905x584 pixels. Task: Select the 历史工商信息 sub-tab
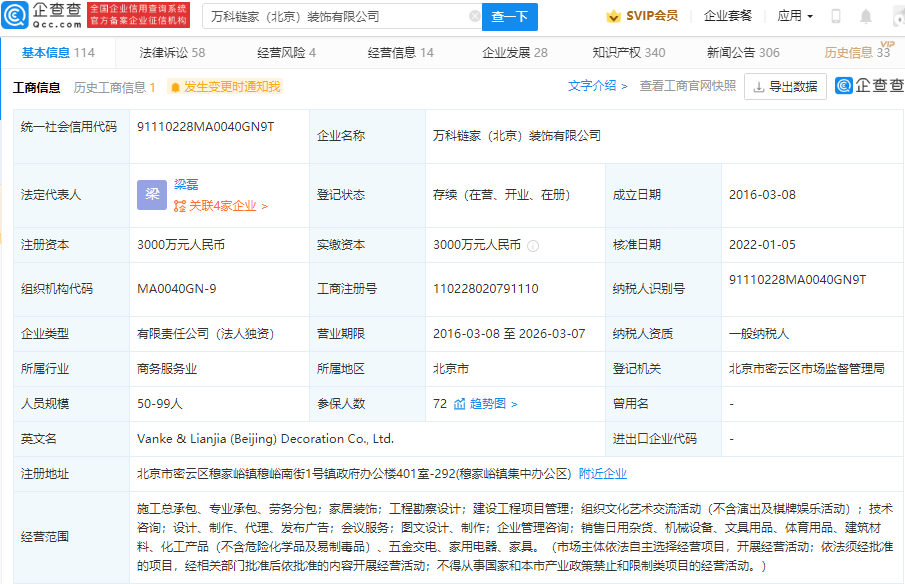114,87
